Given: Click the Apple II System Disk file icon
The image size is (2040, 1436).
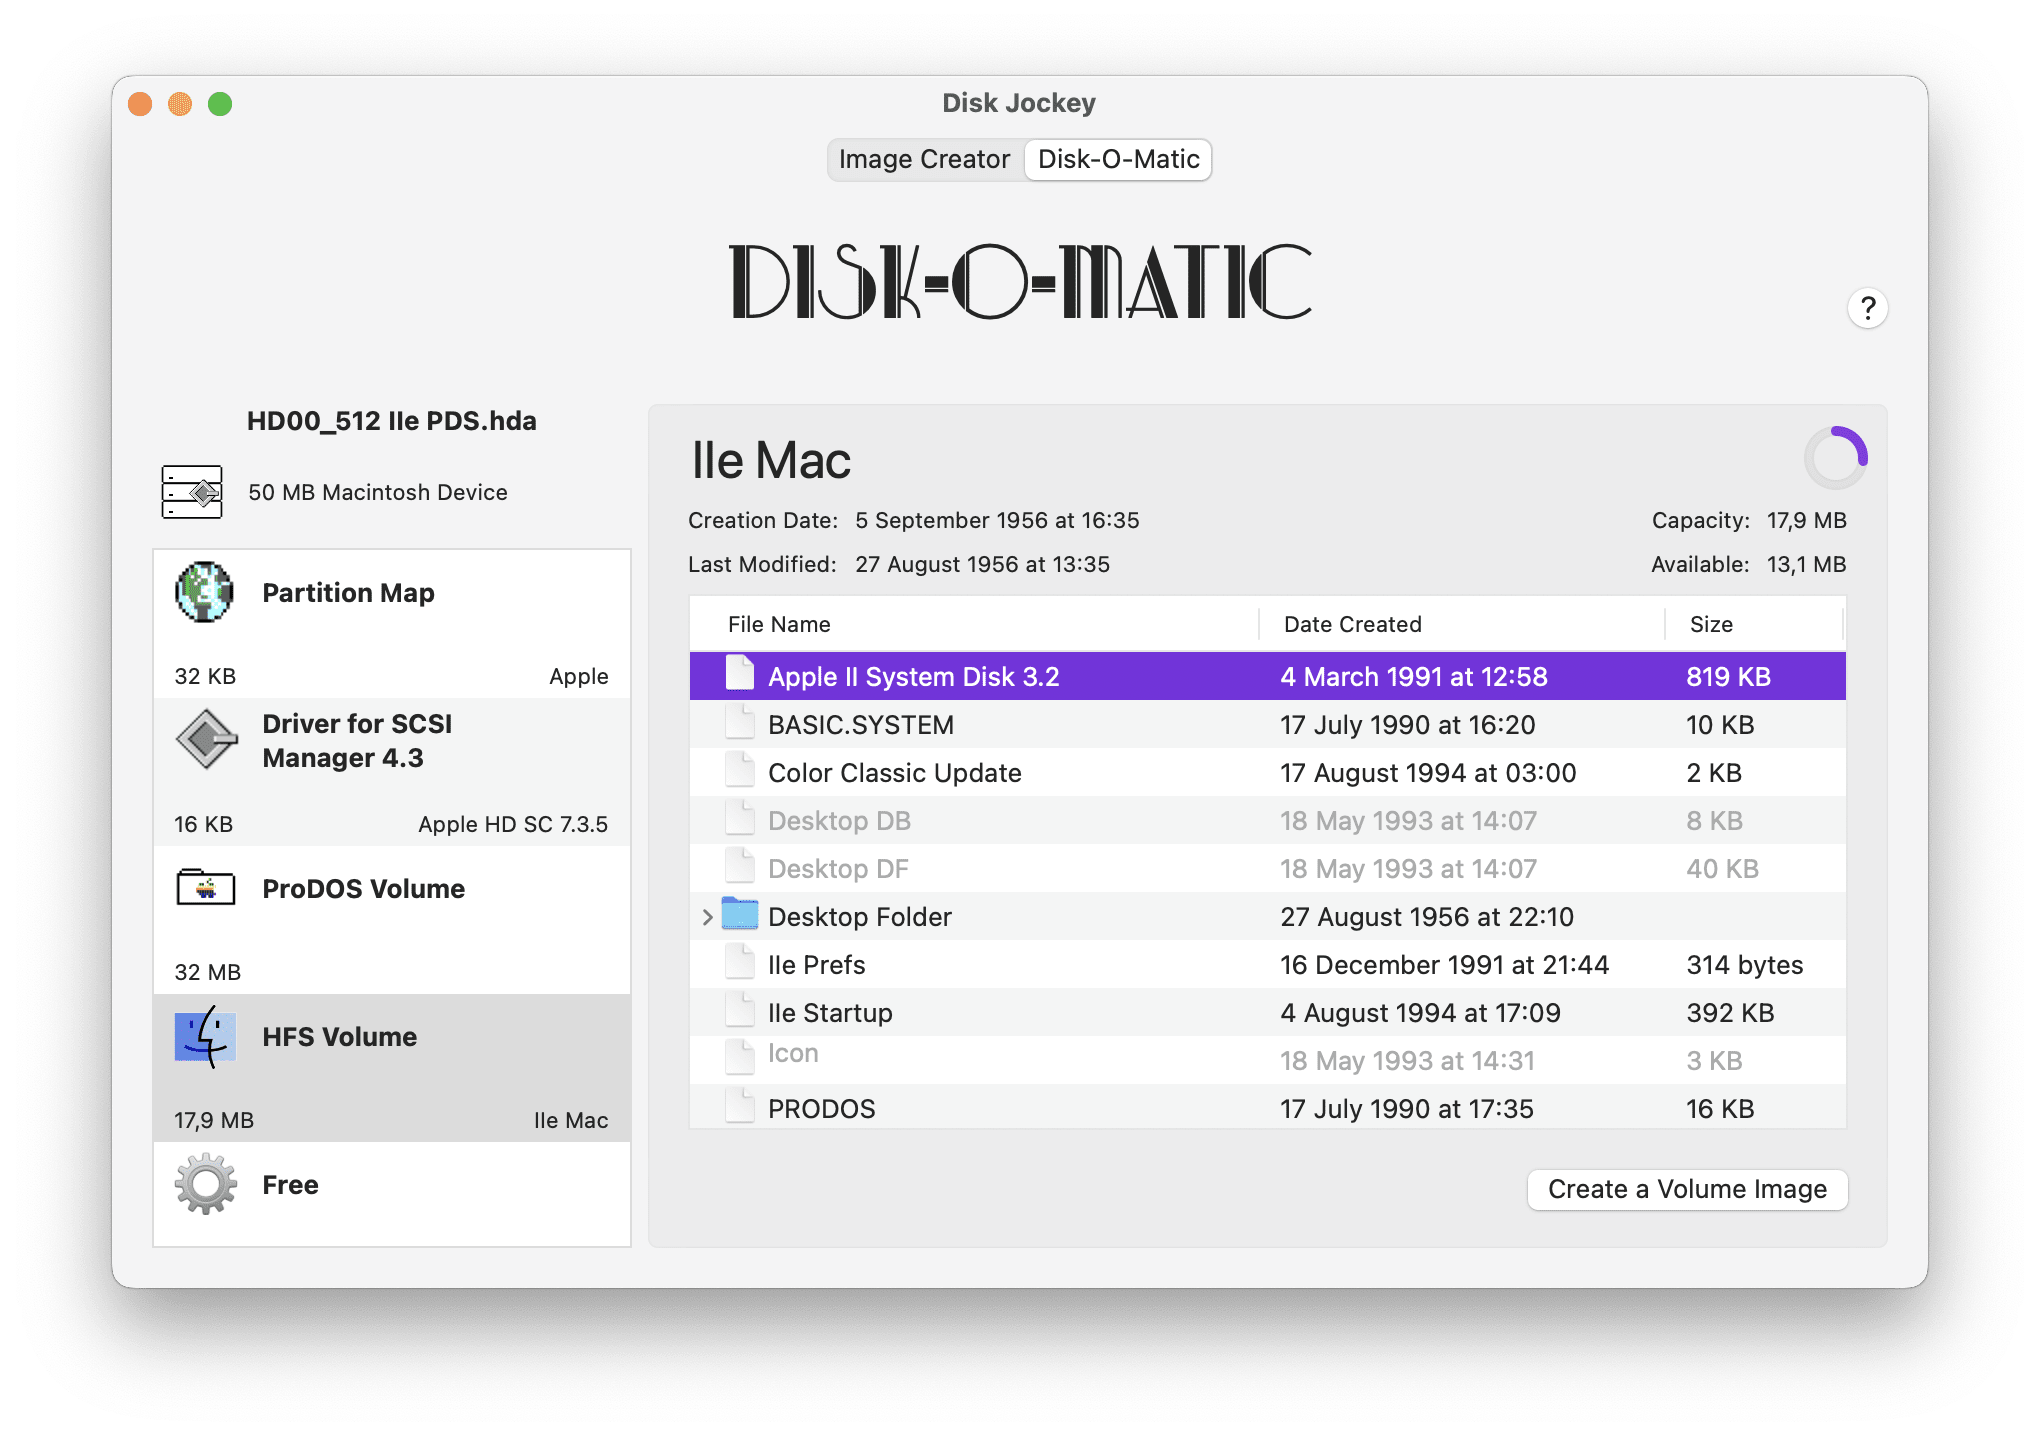Looking at the screenshot, I should [740, 674].
